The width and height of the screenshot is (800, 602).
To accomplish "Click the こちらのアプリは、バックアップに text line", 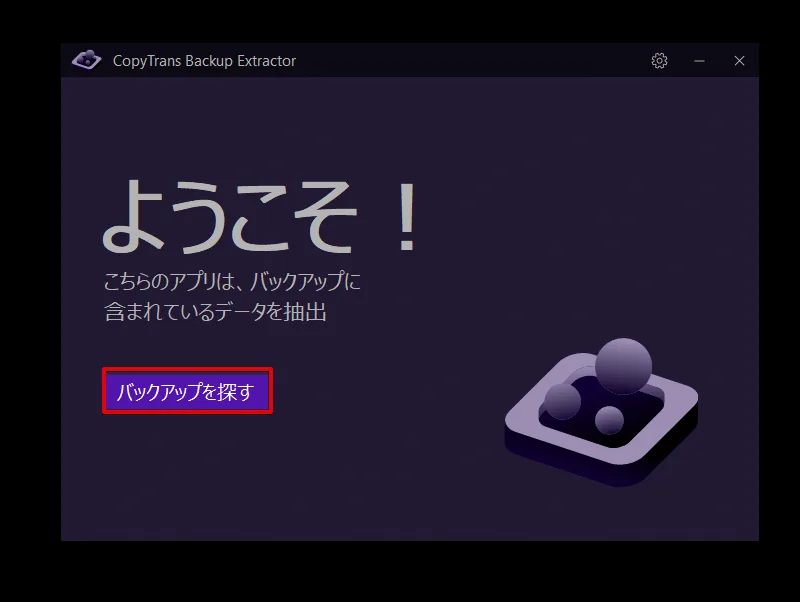I will click(x=232, y=282).
